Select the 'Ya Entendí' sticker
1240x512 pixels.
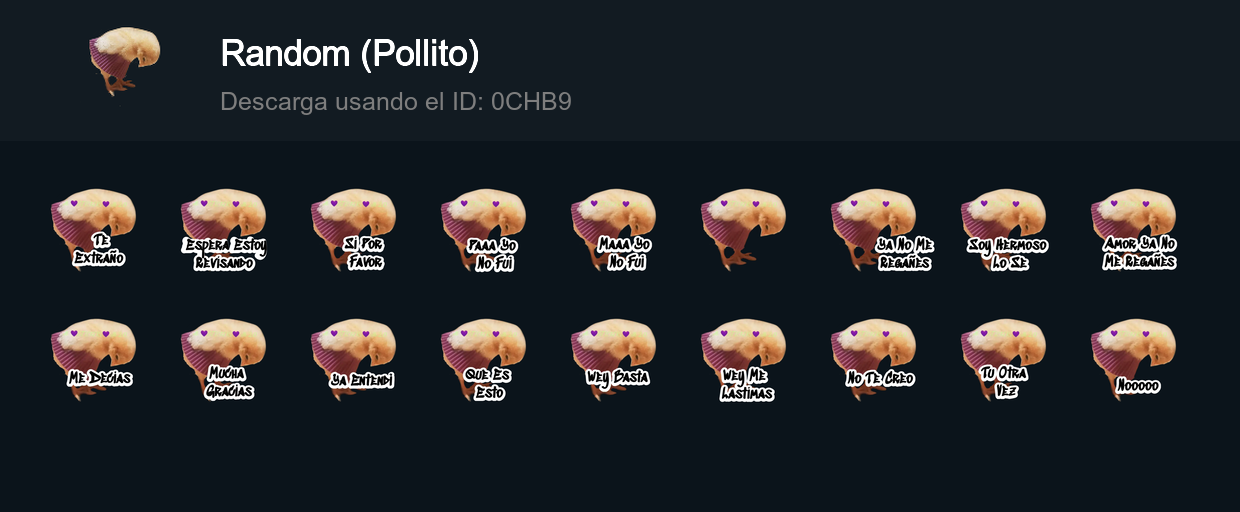(353, 360)
